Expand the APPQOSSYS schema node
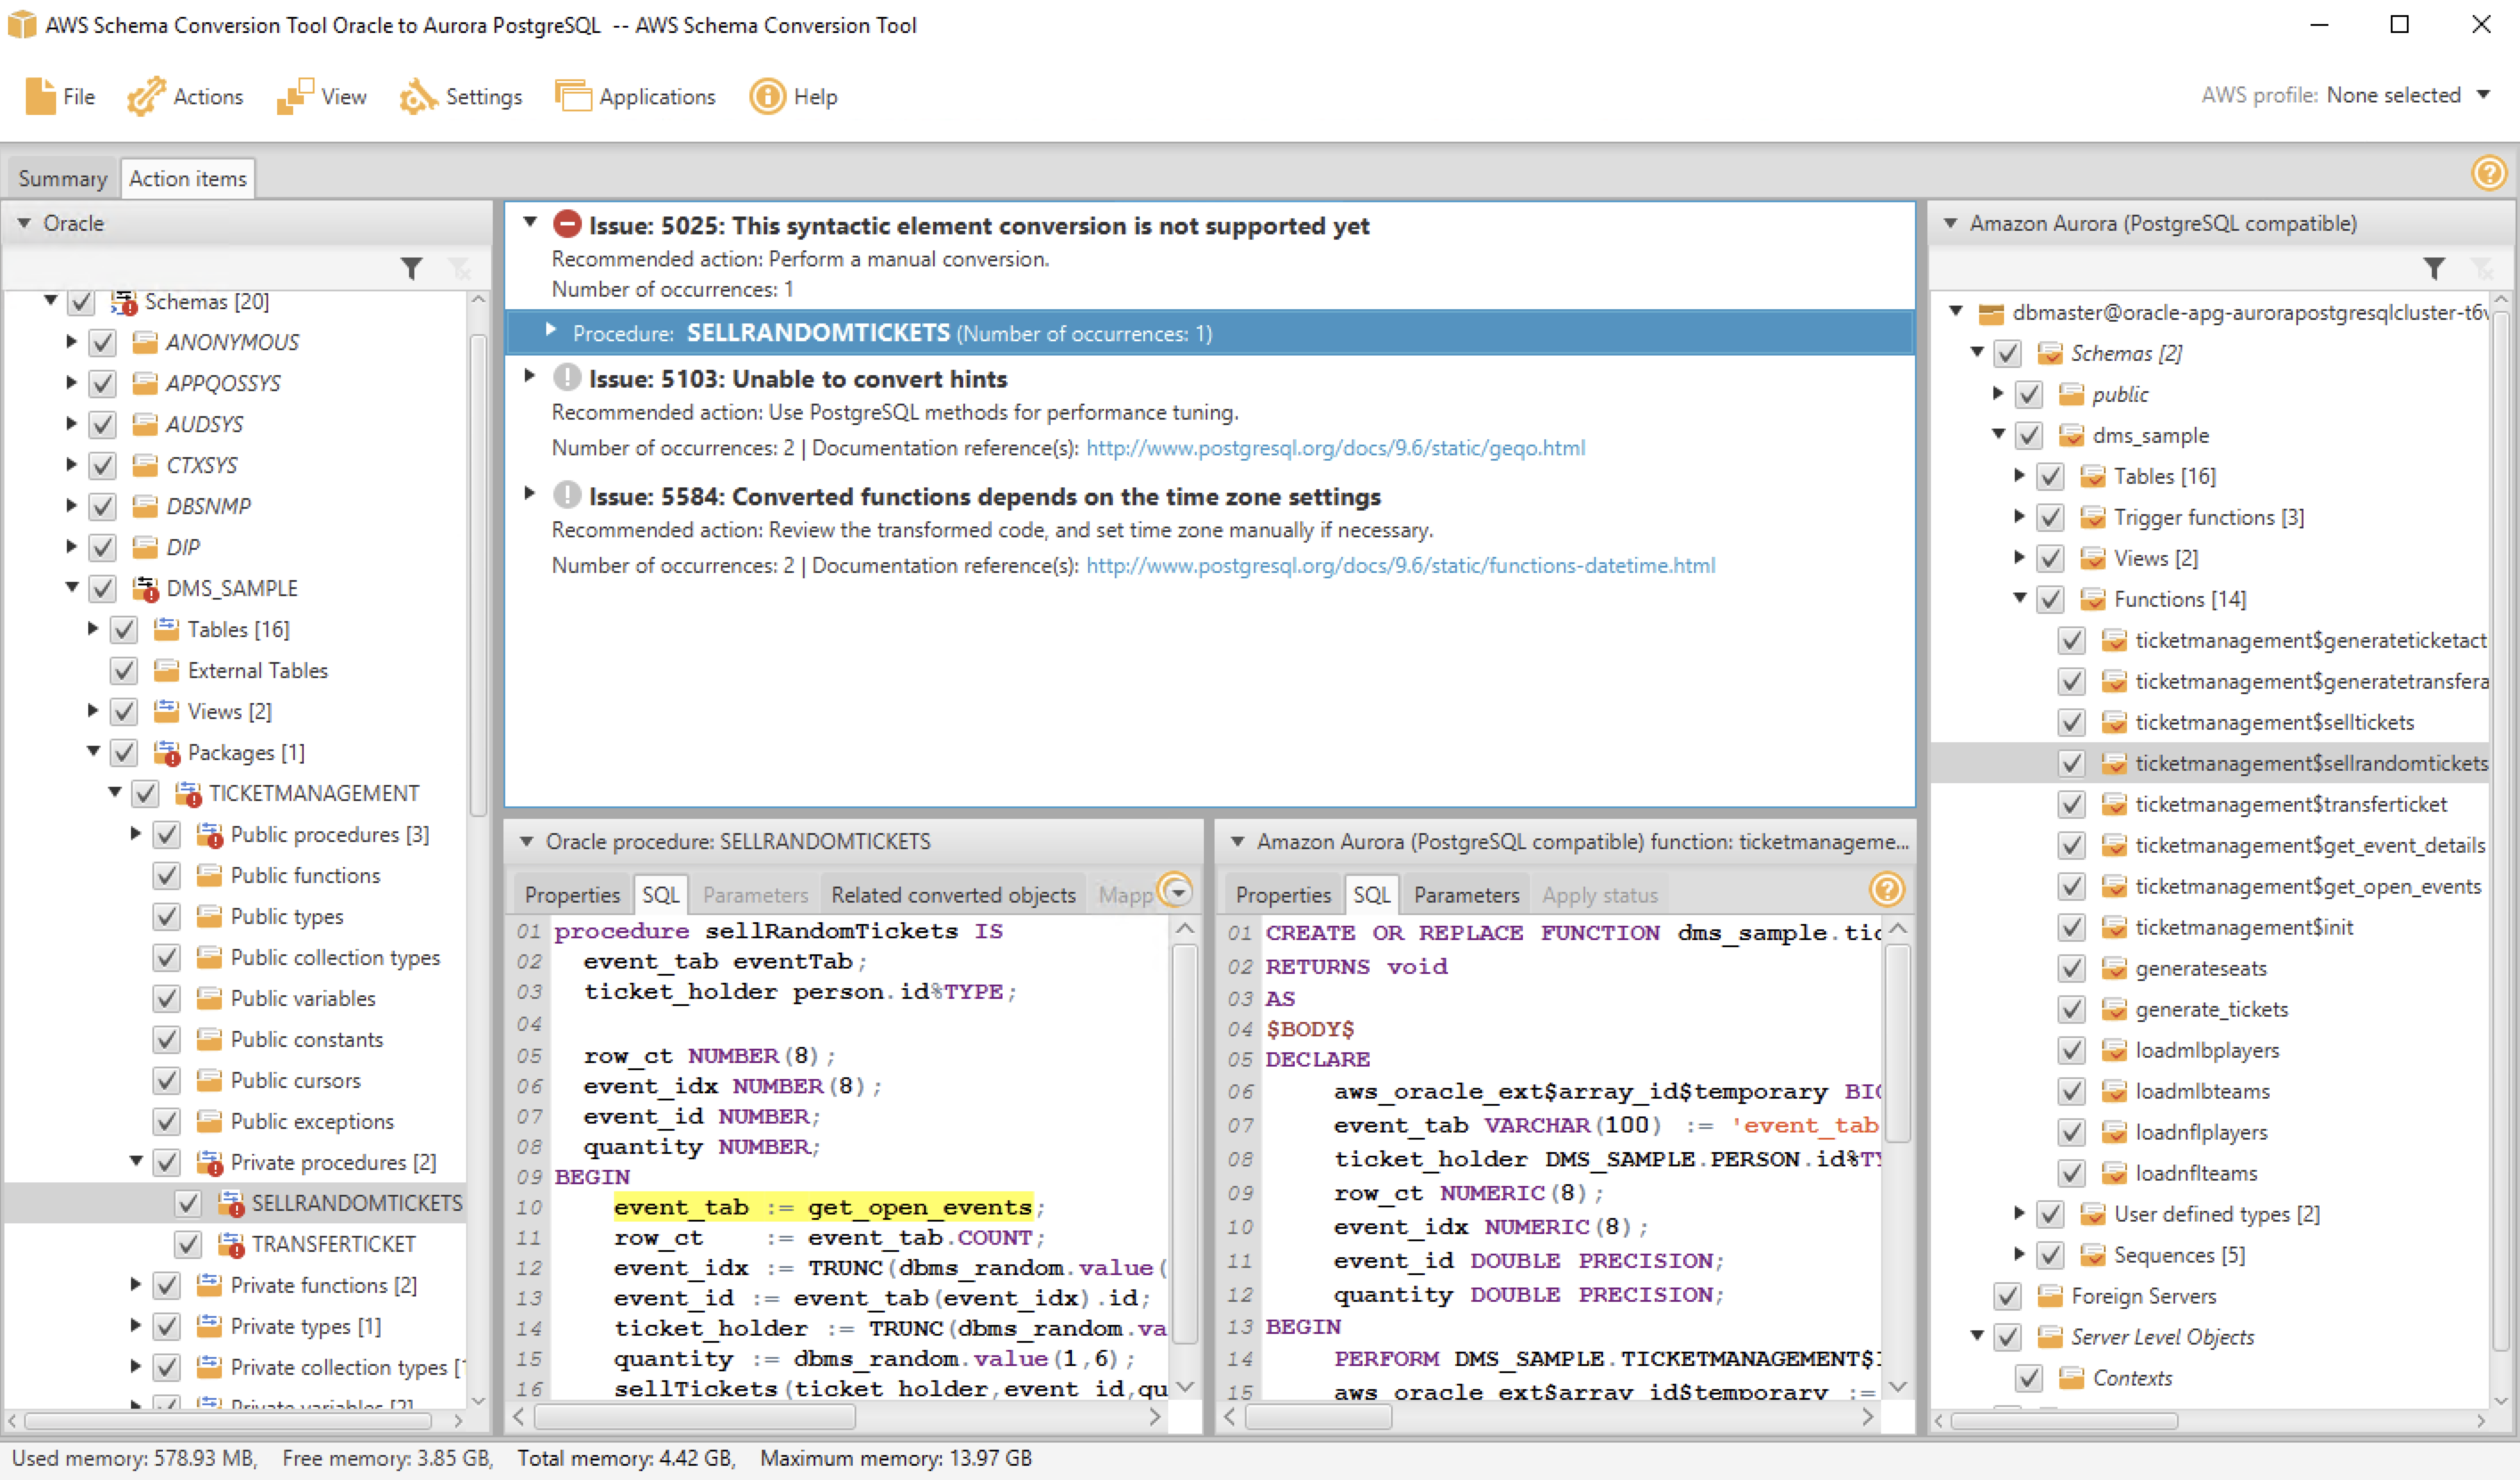This screenshot has height=1480, width=2520. pyautogui.click(x=71, y=383)
